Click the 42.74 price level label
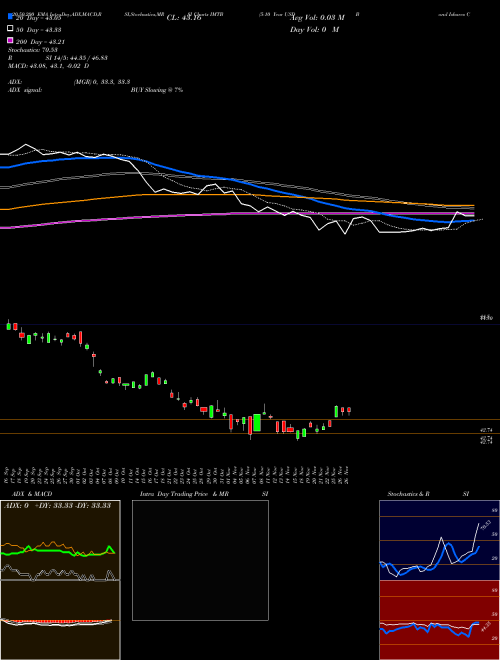 pyautogui.click(x=486, y=430)
